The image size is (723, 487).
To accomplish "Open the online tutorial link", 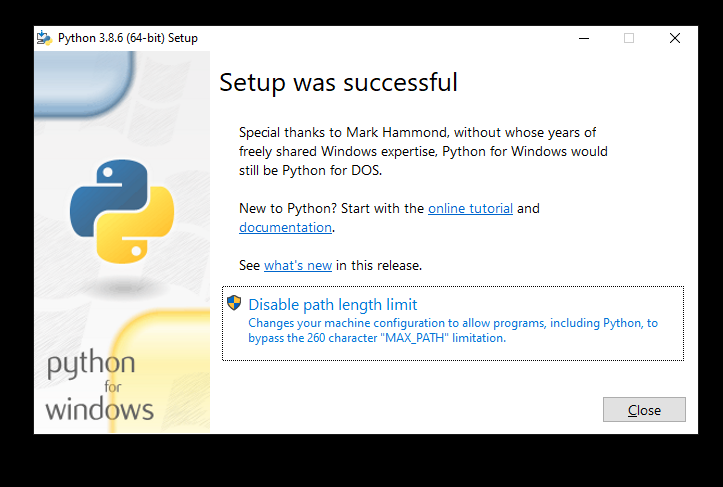I will [x=470, y=208].
